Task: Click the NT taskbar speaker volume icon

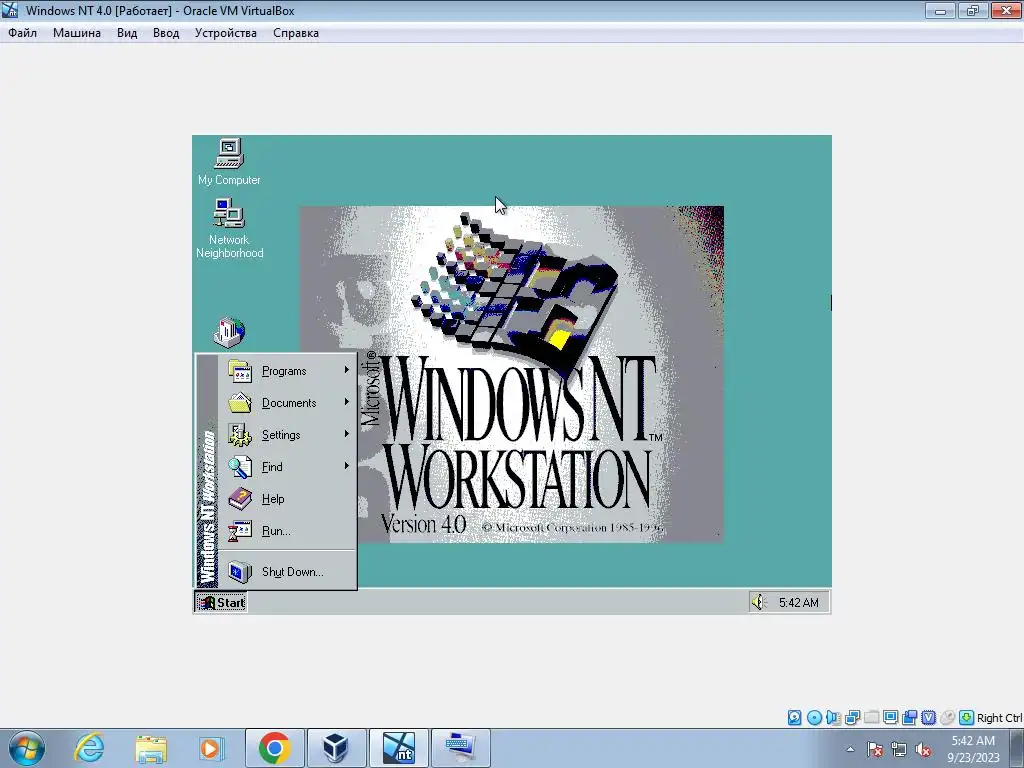Action: pyautogui.click(x=758, y=602)
